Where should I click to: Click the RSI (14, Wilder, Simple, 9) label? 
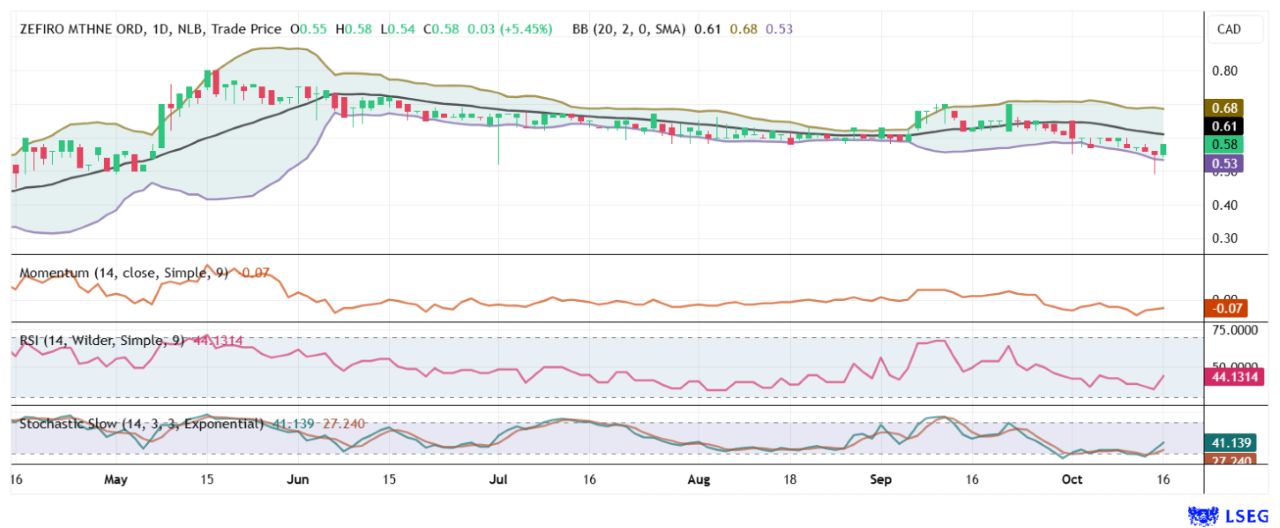click(102, 341)
